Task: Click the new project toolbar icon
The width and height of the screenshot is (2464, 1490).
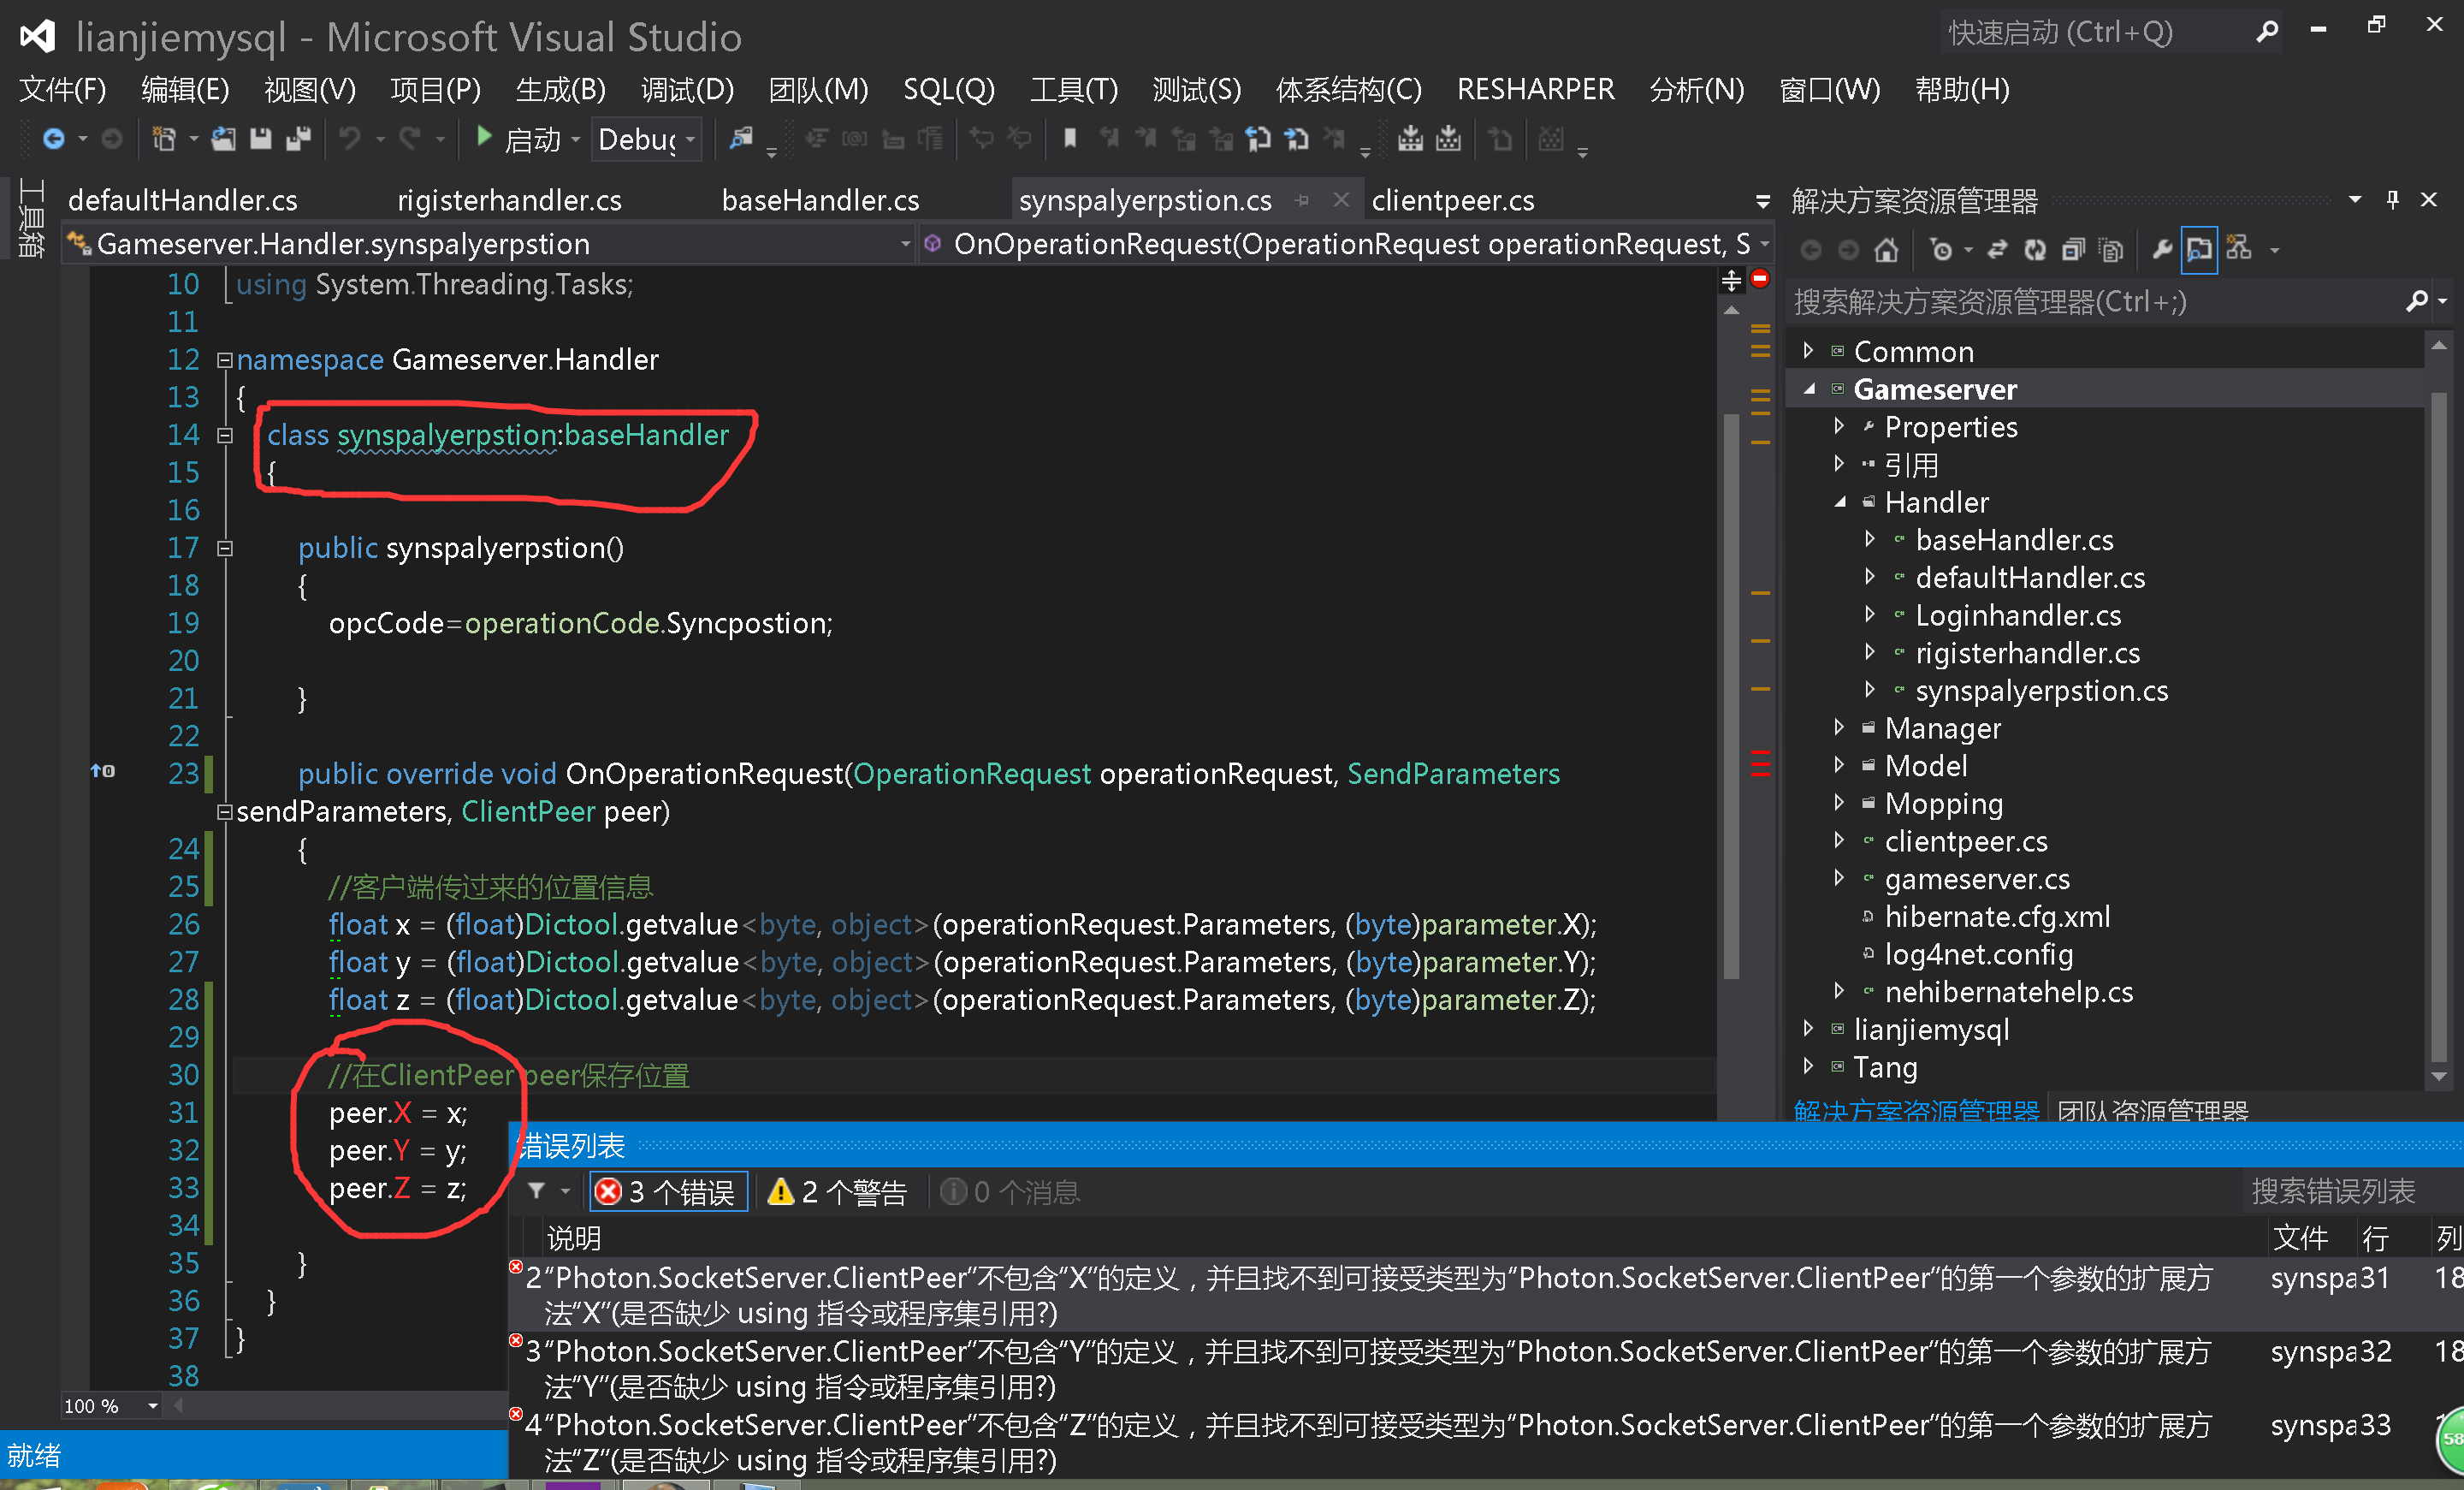Action: point(163,138)
